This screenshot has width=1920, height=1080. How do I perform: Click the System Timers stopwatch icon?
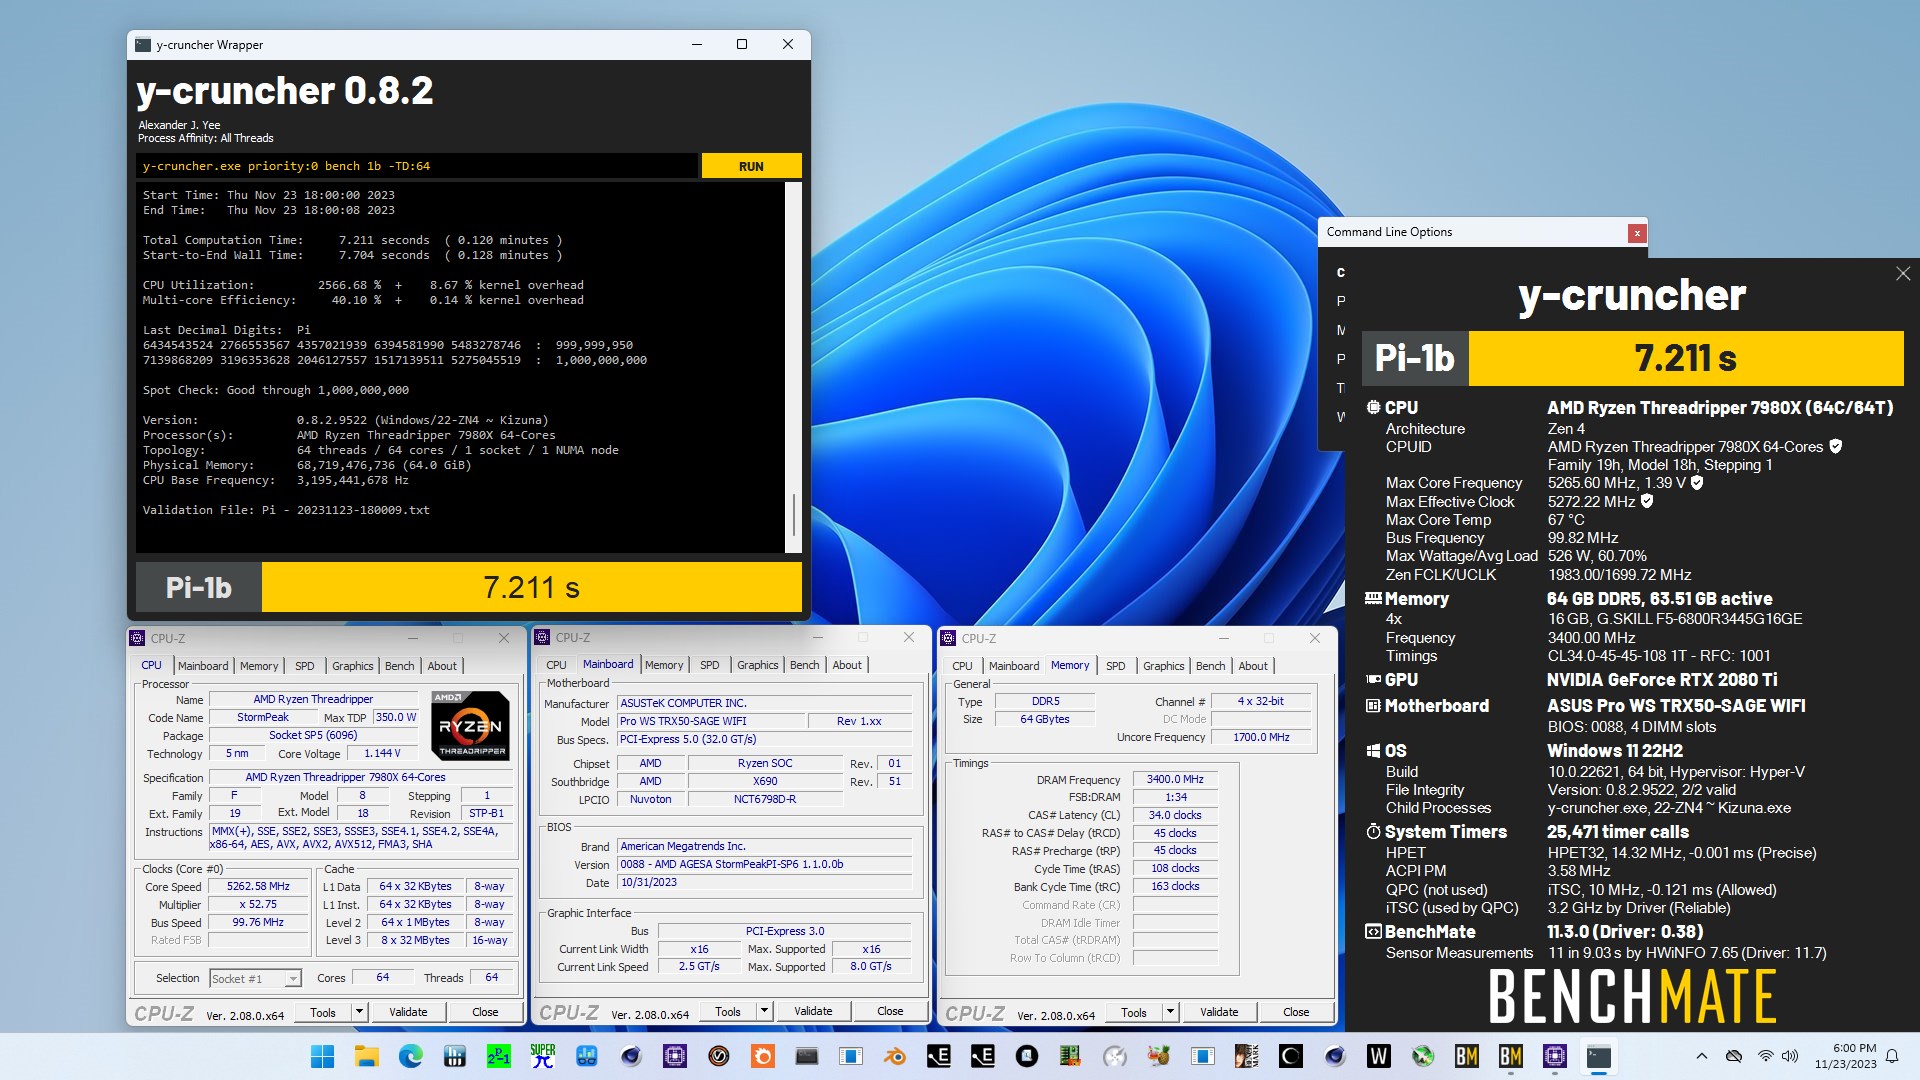(x=1374, y=832)
